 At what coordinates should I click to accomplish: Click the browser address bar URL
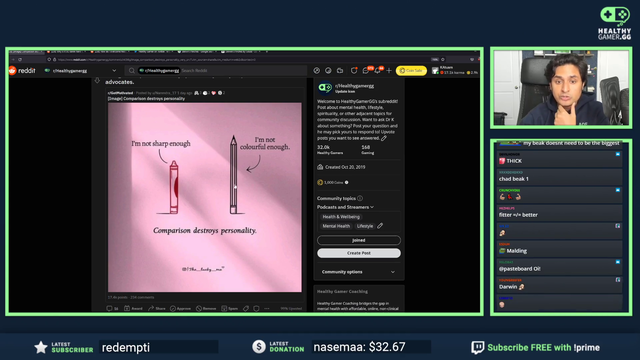click(157, 60)
